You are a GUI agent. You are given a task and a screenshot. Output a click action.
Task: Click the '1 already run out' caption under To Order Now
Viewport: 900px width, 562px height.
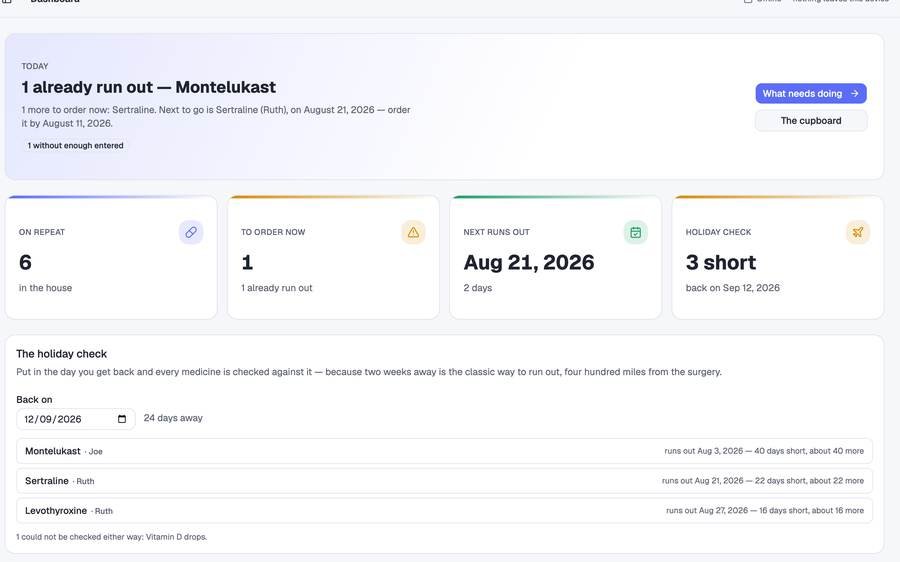pyautogui.click(x=277, y=288)
